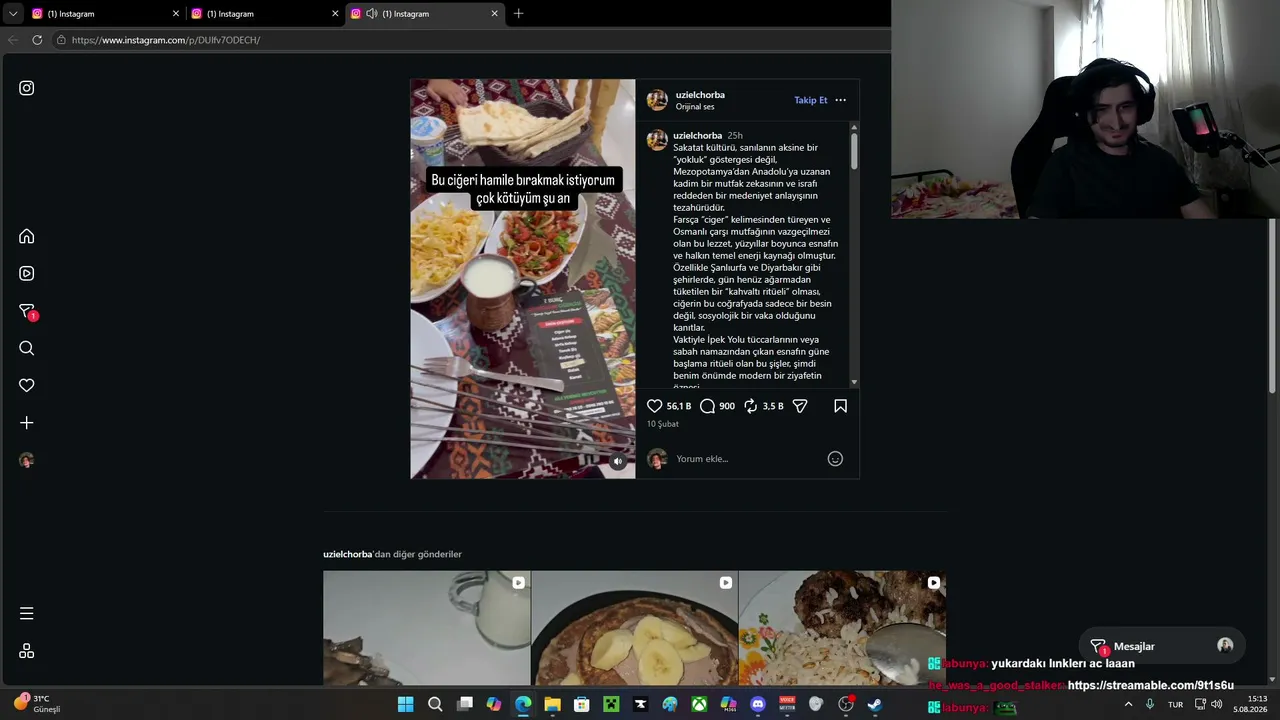Reload the current page
Screen dimensions: 1280x720
(x=37, y=40)
